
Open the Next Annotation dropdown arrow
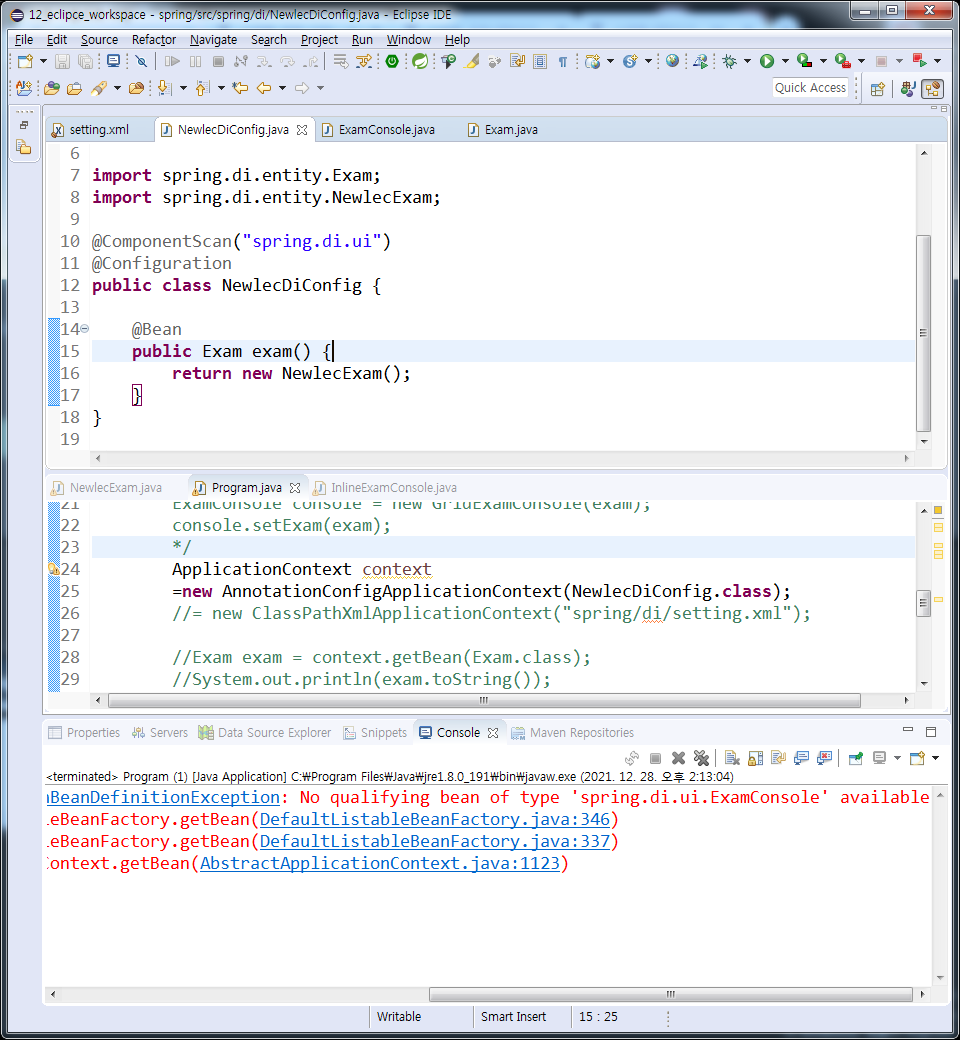pyautogui.click(x=183, y=88)
